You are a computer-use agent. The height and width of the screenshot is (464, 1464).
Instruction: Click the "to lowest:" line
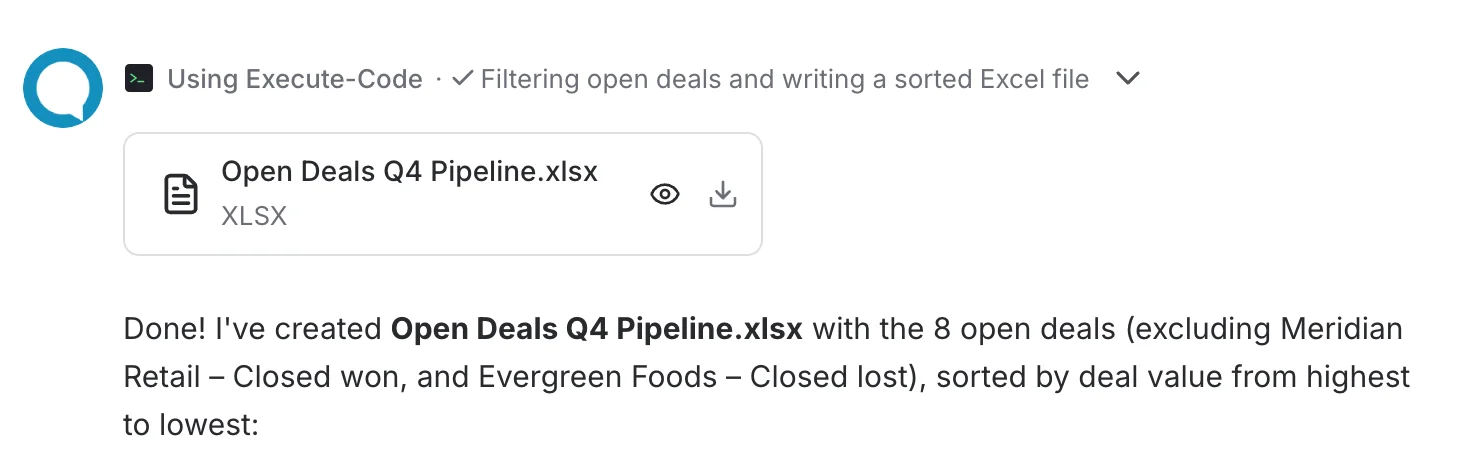tap(191, 425)
